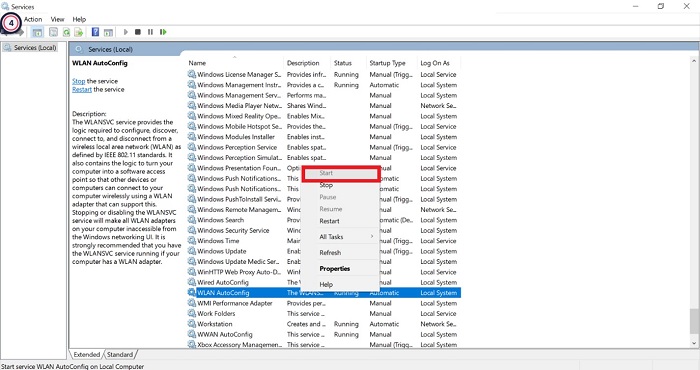This screenshot has width=700, height=370.
Task: Choose Refresh in the context menu
Action: coord(330,253)
